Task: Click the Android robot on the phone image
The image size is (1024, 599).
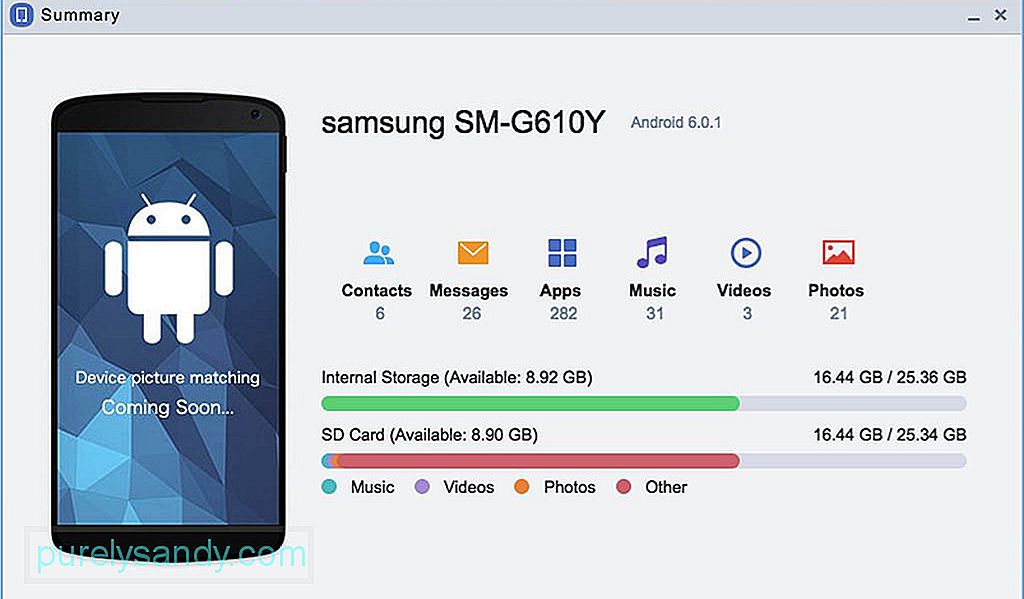Action: pos(168,268)
